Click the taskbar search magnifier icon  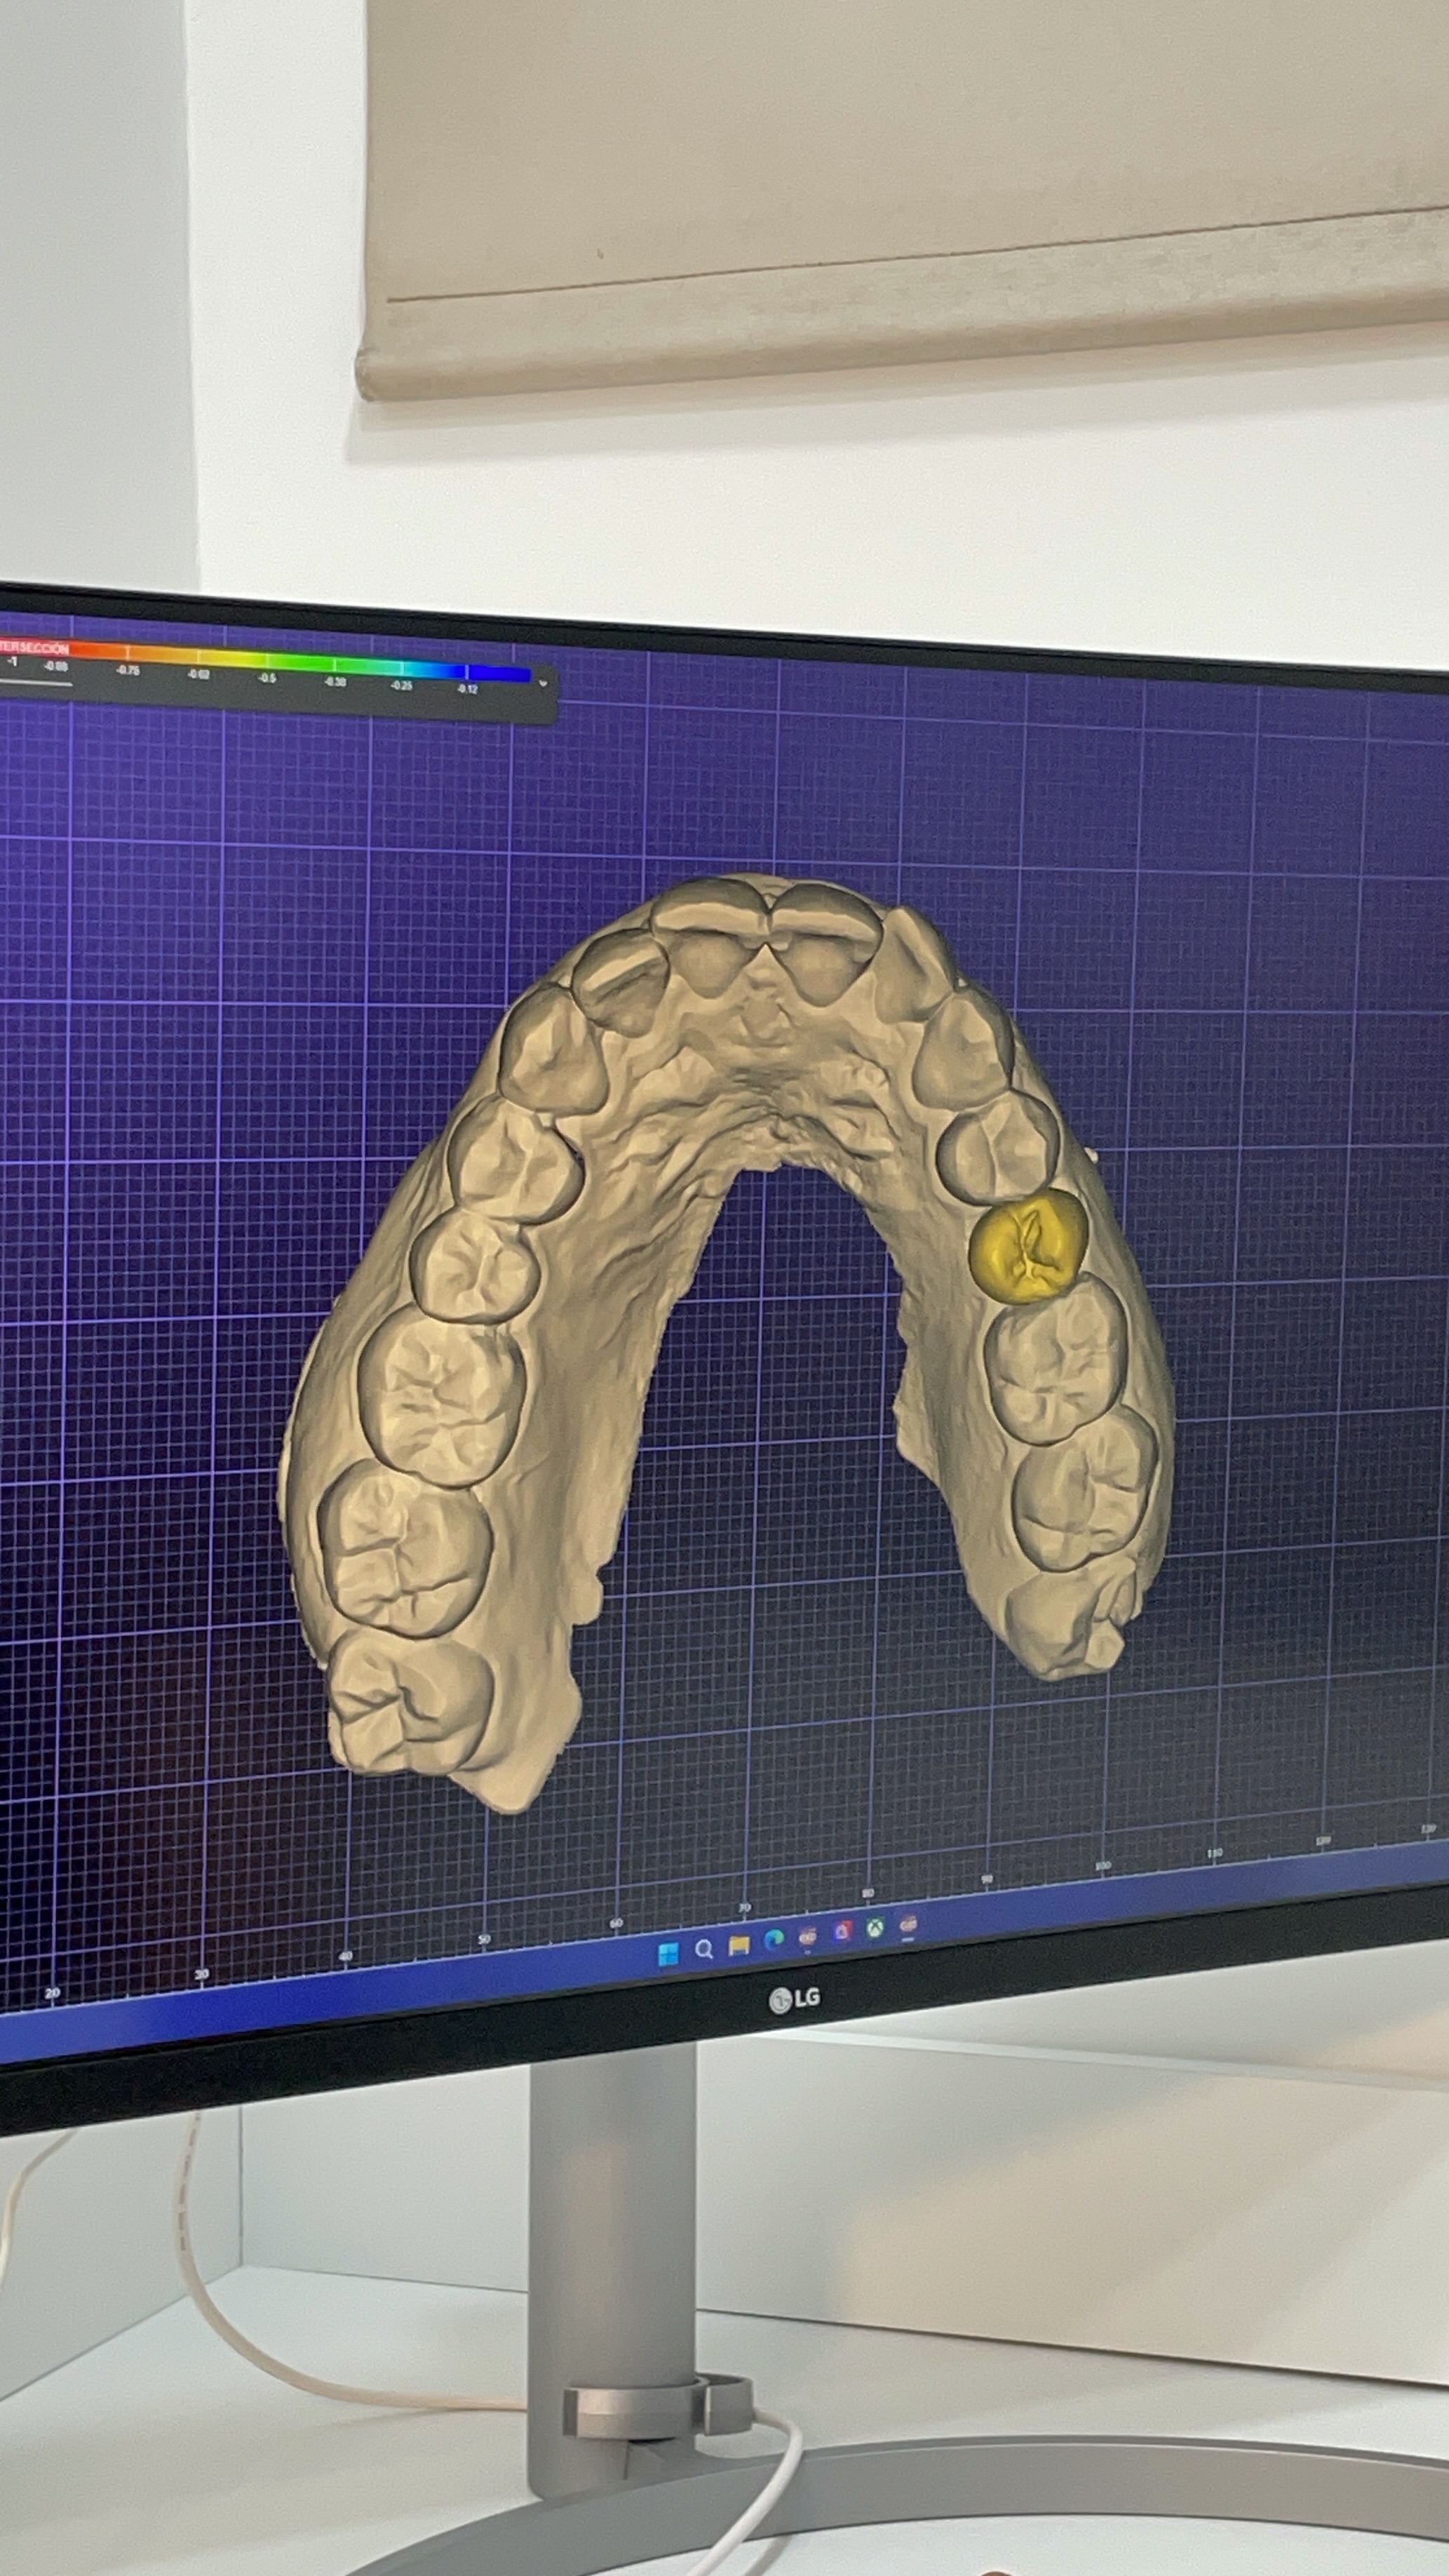[704, 1949]
